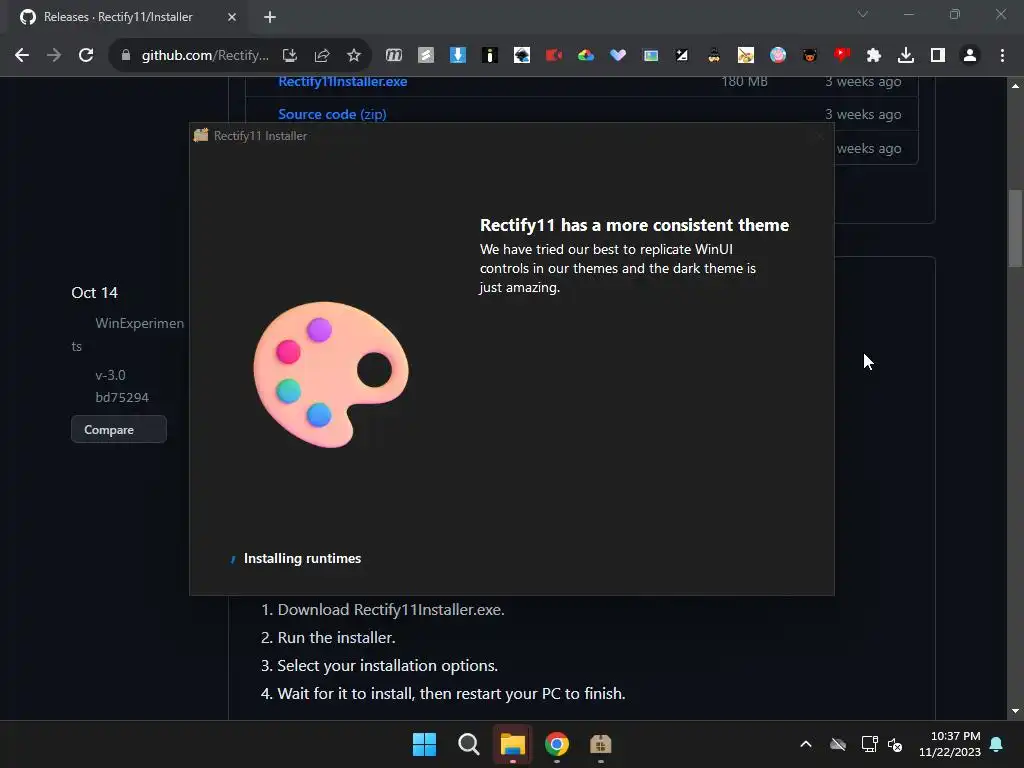Open the black-and-white exposure extension icon
Viewport: 1024px width, 768px height.
point(682,56)
